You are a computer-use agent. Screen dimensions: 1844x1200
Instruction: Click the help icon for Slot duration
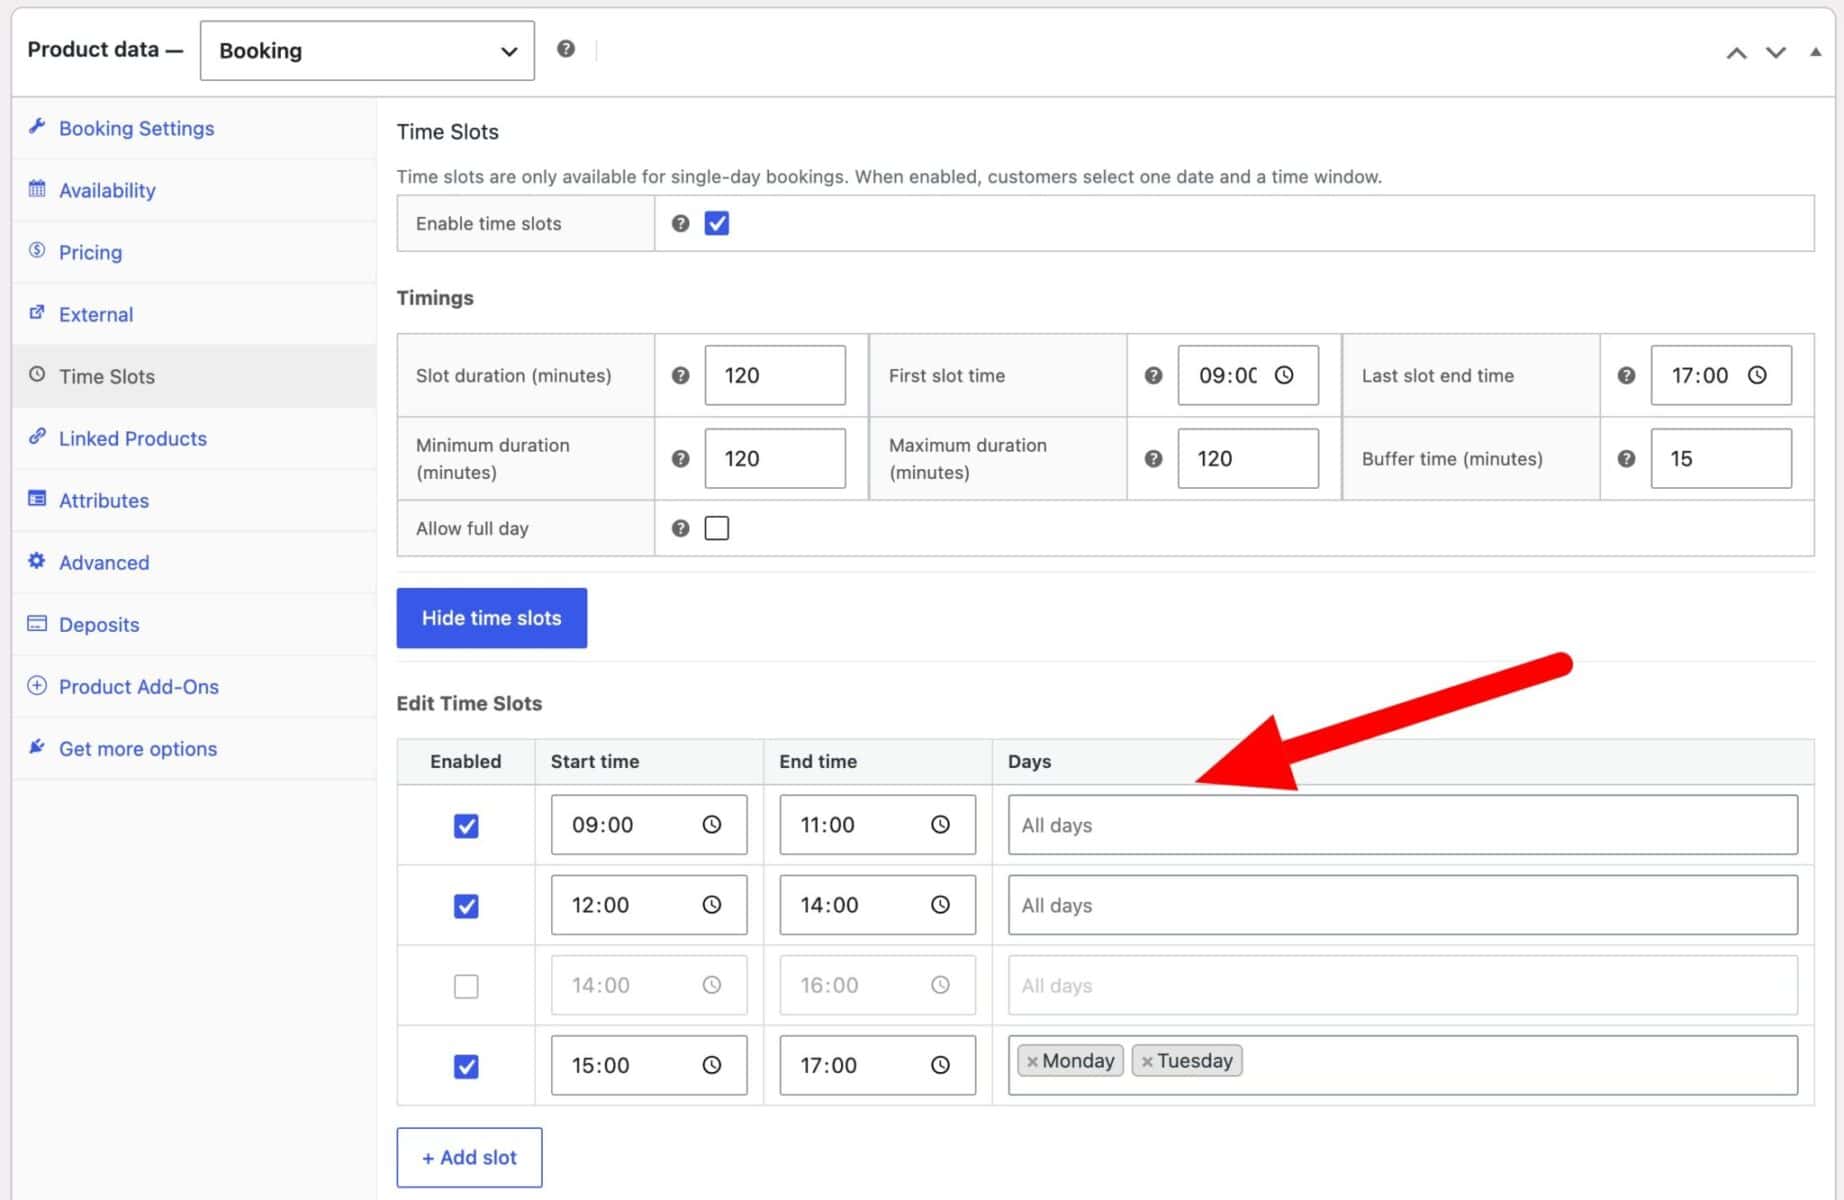[681, 375]
